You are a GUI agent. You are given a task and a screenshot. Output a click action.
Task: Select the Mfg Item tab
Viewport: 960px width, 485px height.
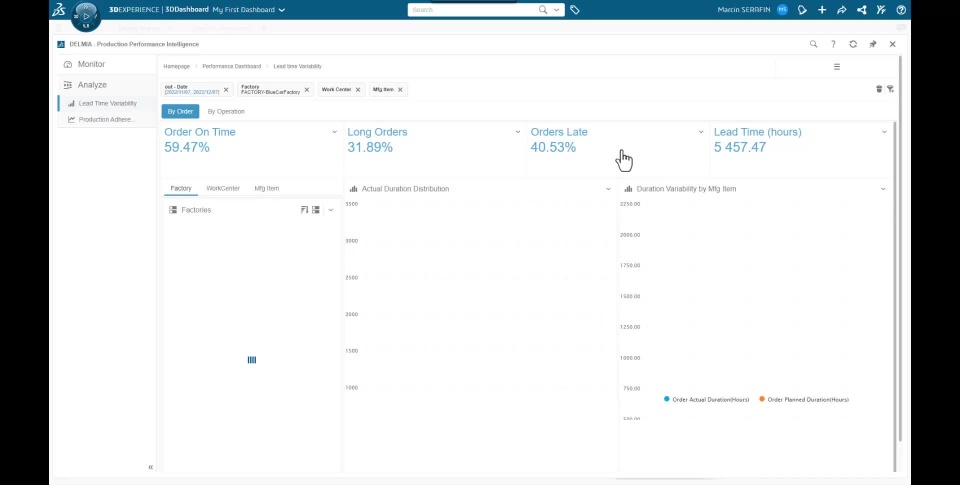(x=266, y=189)
